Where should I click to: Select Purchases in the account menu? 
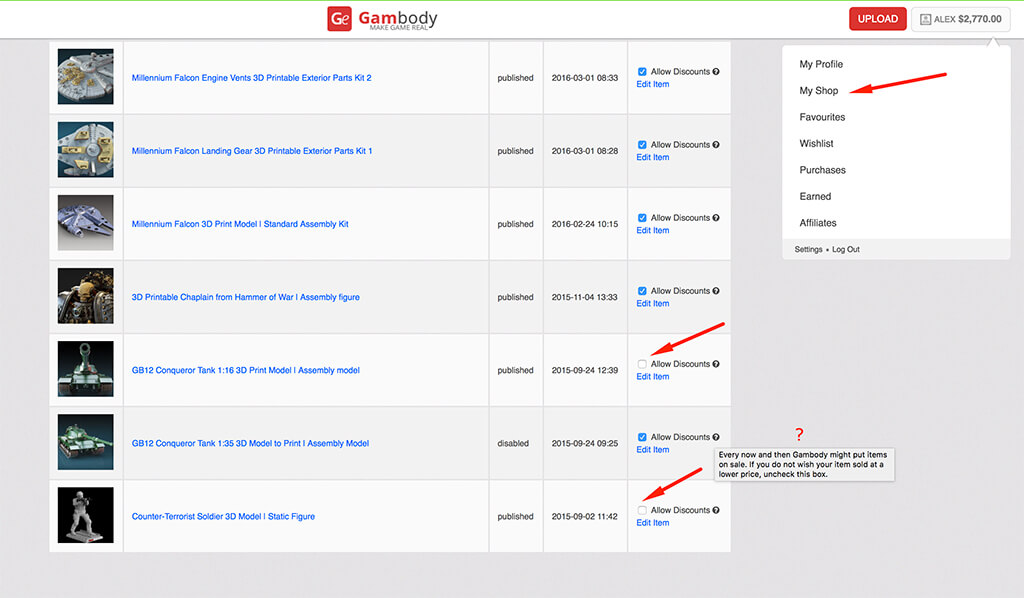coord(822,170)
